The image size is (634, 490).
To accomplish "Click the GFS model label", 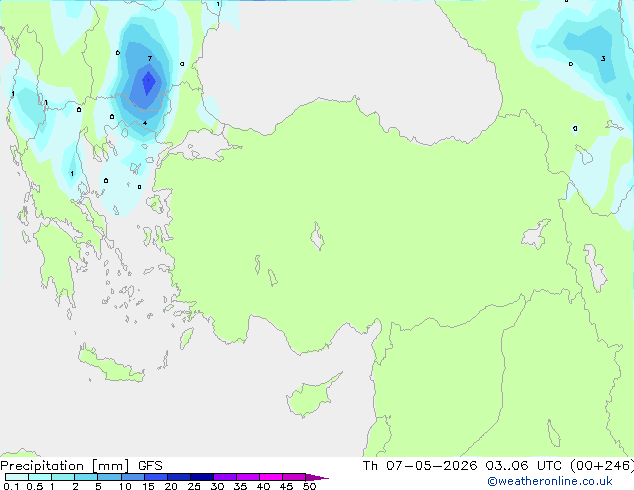I will coord(150,465).
